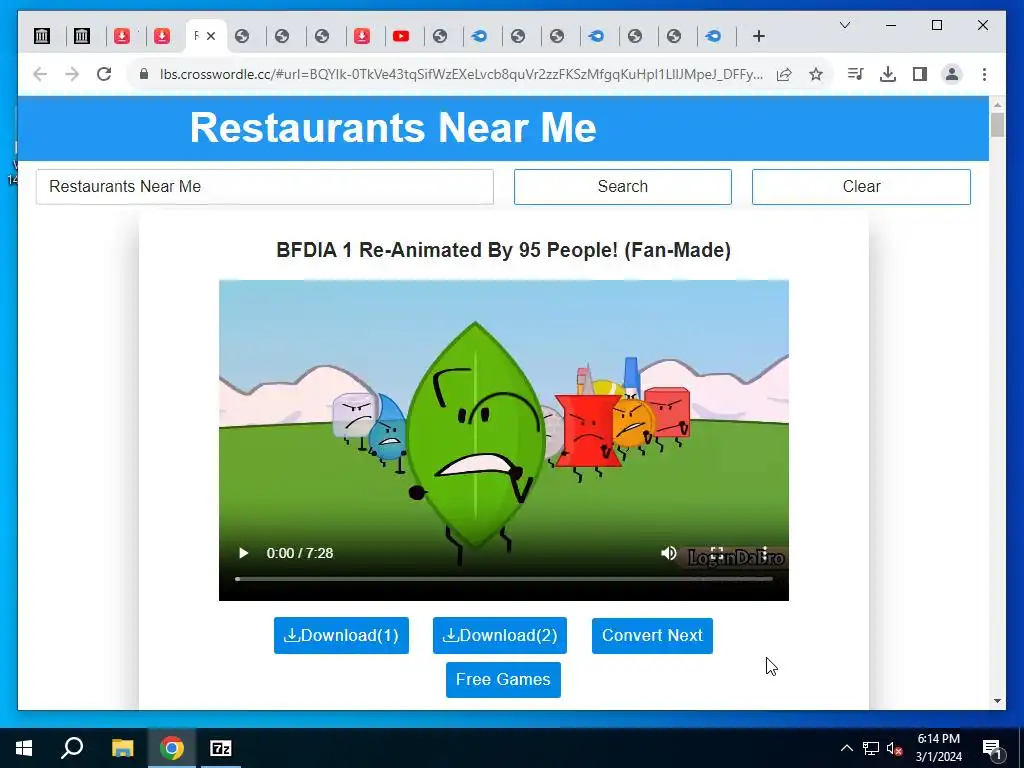Viewport: 1024px width, 768px height.
Task: Click the video preview frame
Action: pyautogui.click(x=504, y=440)
